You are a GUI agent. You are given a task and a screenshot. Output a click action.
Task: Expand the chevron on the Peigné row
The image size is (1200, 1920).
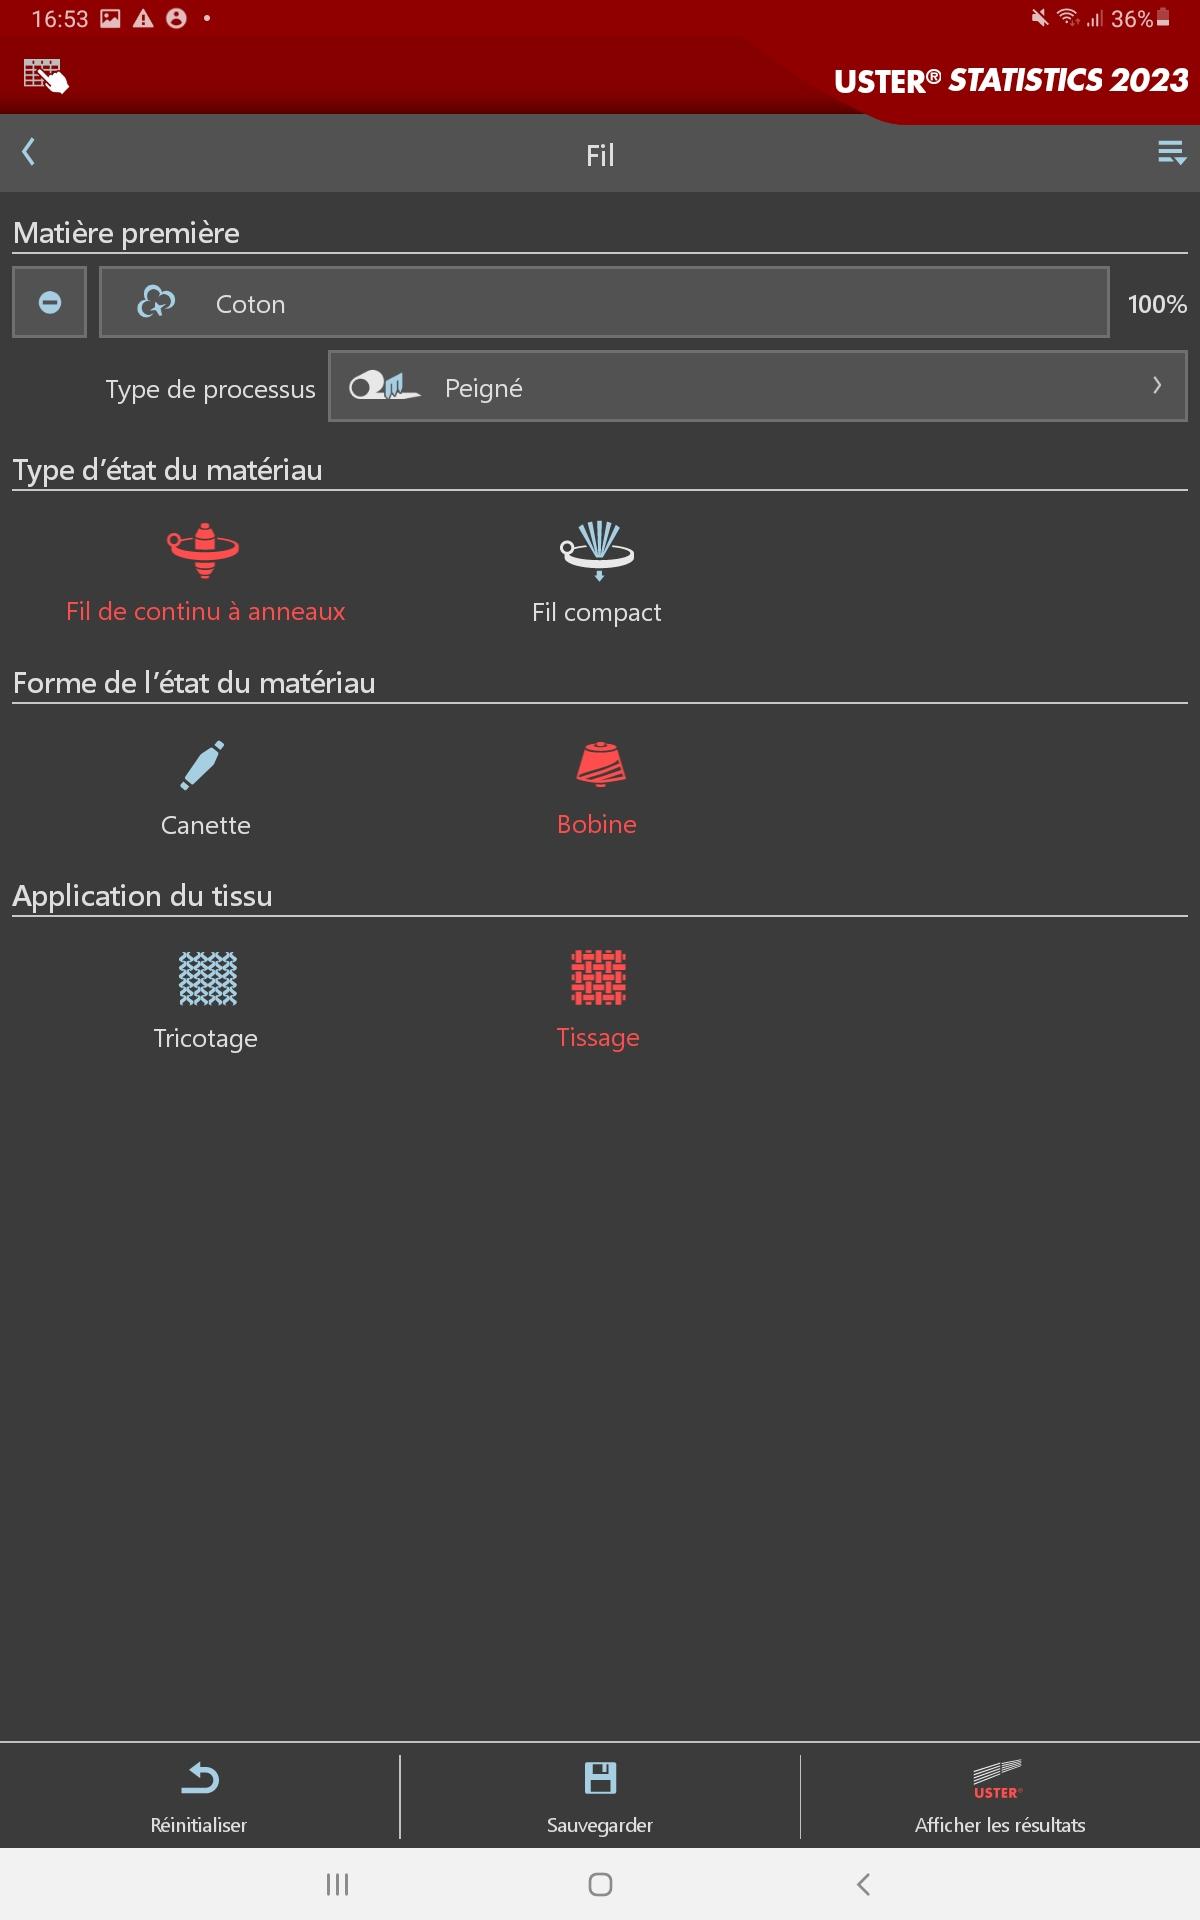(x=1157, y=386)
